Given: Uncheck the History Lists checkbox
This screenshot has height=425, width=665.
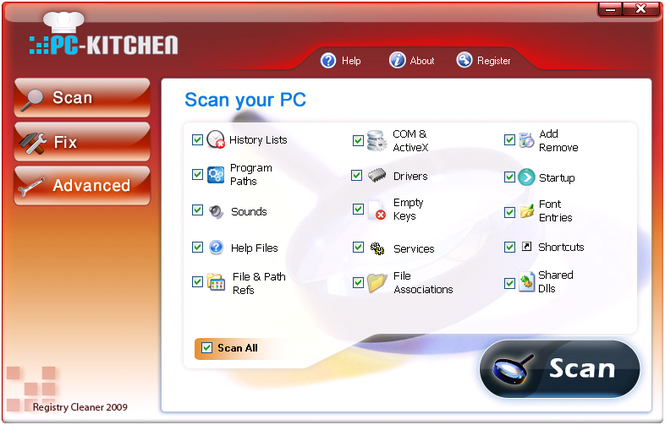Looking at the screenshot, I should (197, 140).
